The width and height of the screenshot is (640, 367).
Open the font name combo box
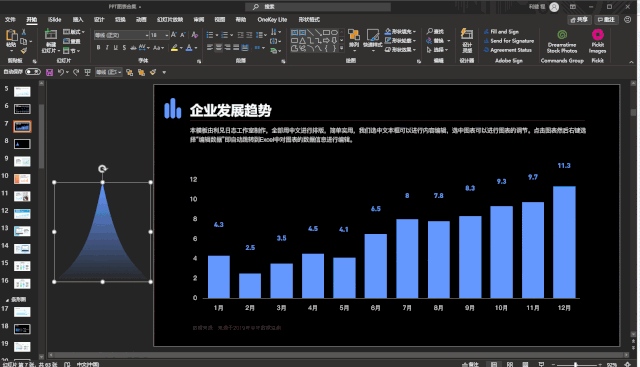pyautogui.click(x=121, y=35)
